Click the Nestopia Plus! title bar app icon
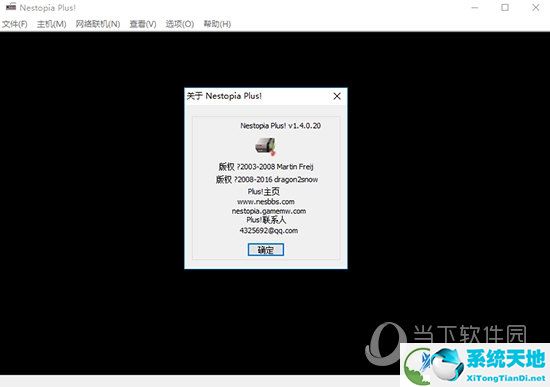550x387 pixels. click(11, 7)
